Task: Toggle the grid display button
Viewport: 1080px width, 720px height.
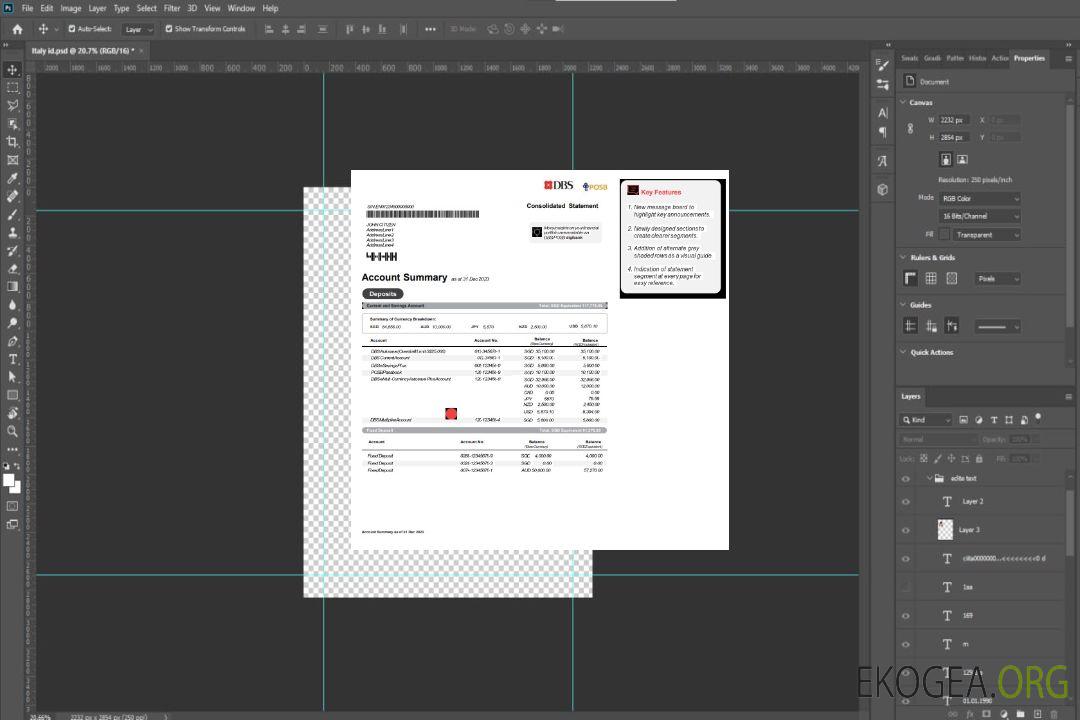Action: click(x=931, y=278)
